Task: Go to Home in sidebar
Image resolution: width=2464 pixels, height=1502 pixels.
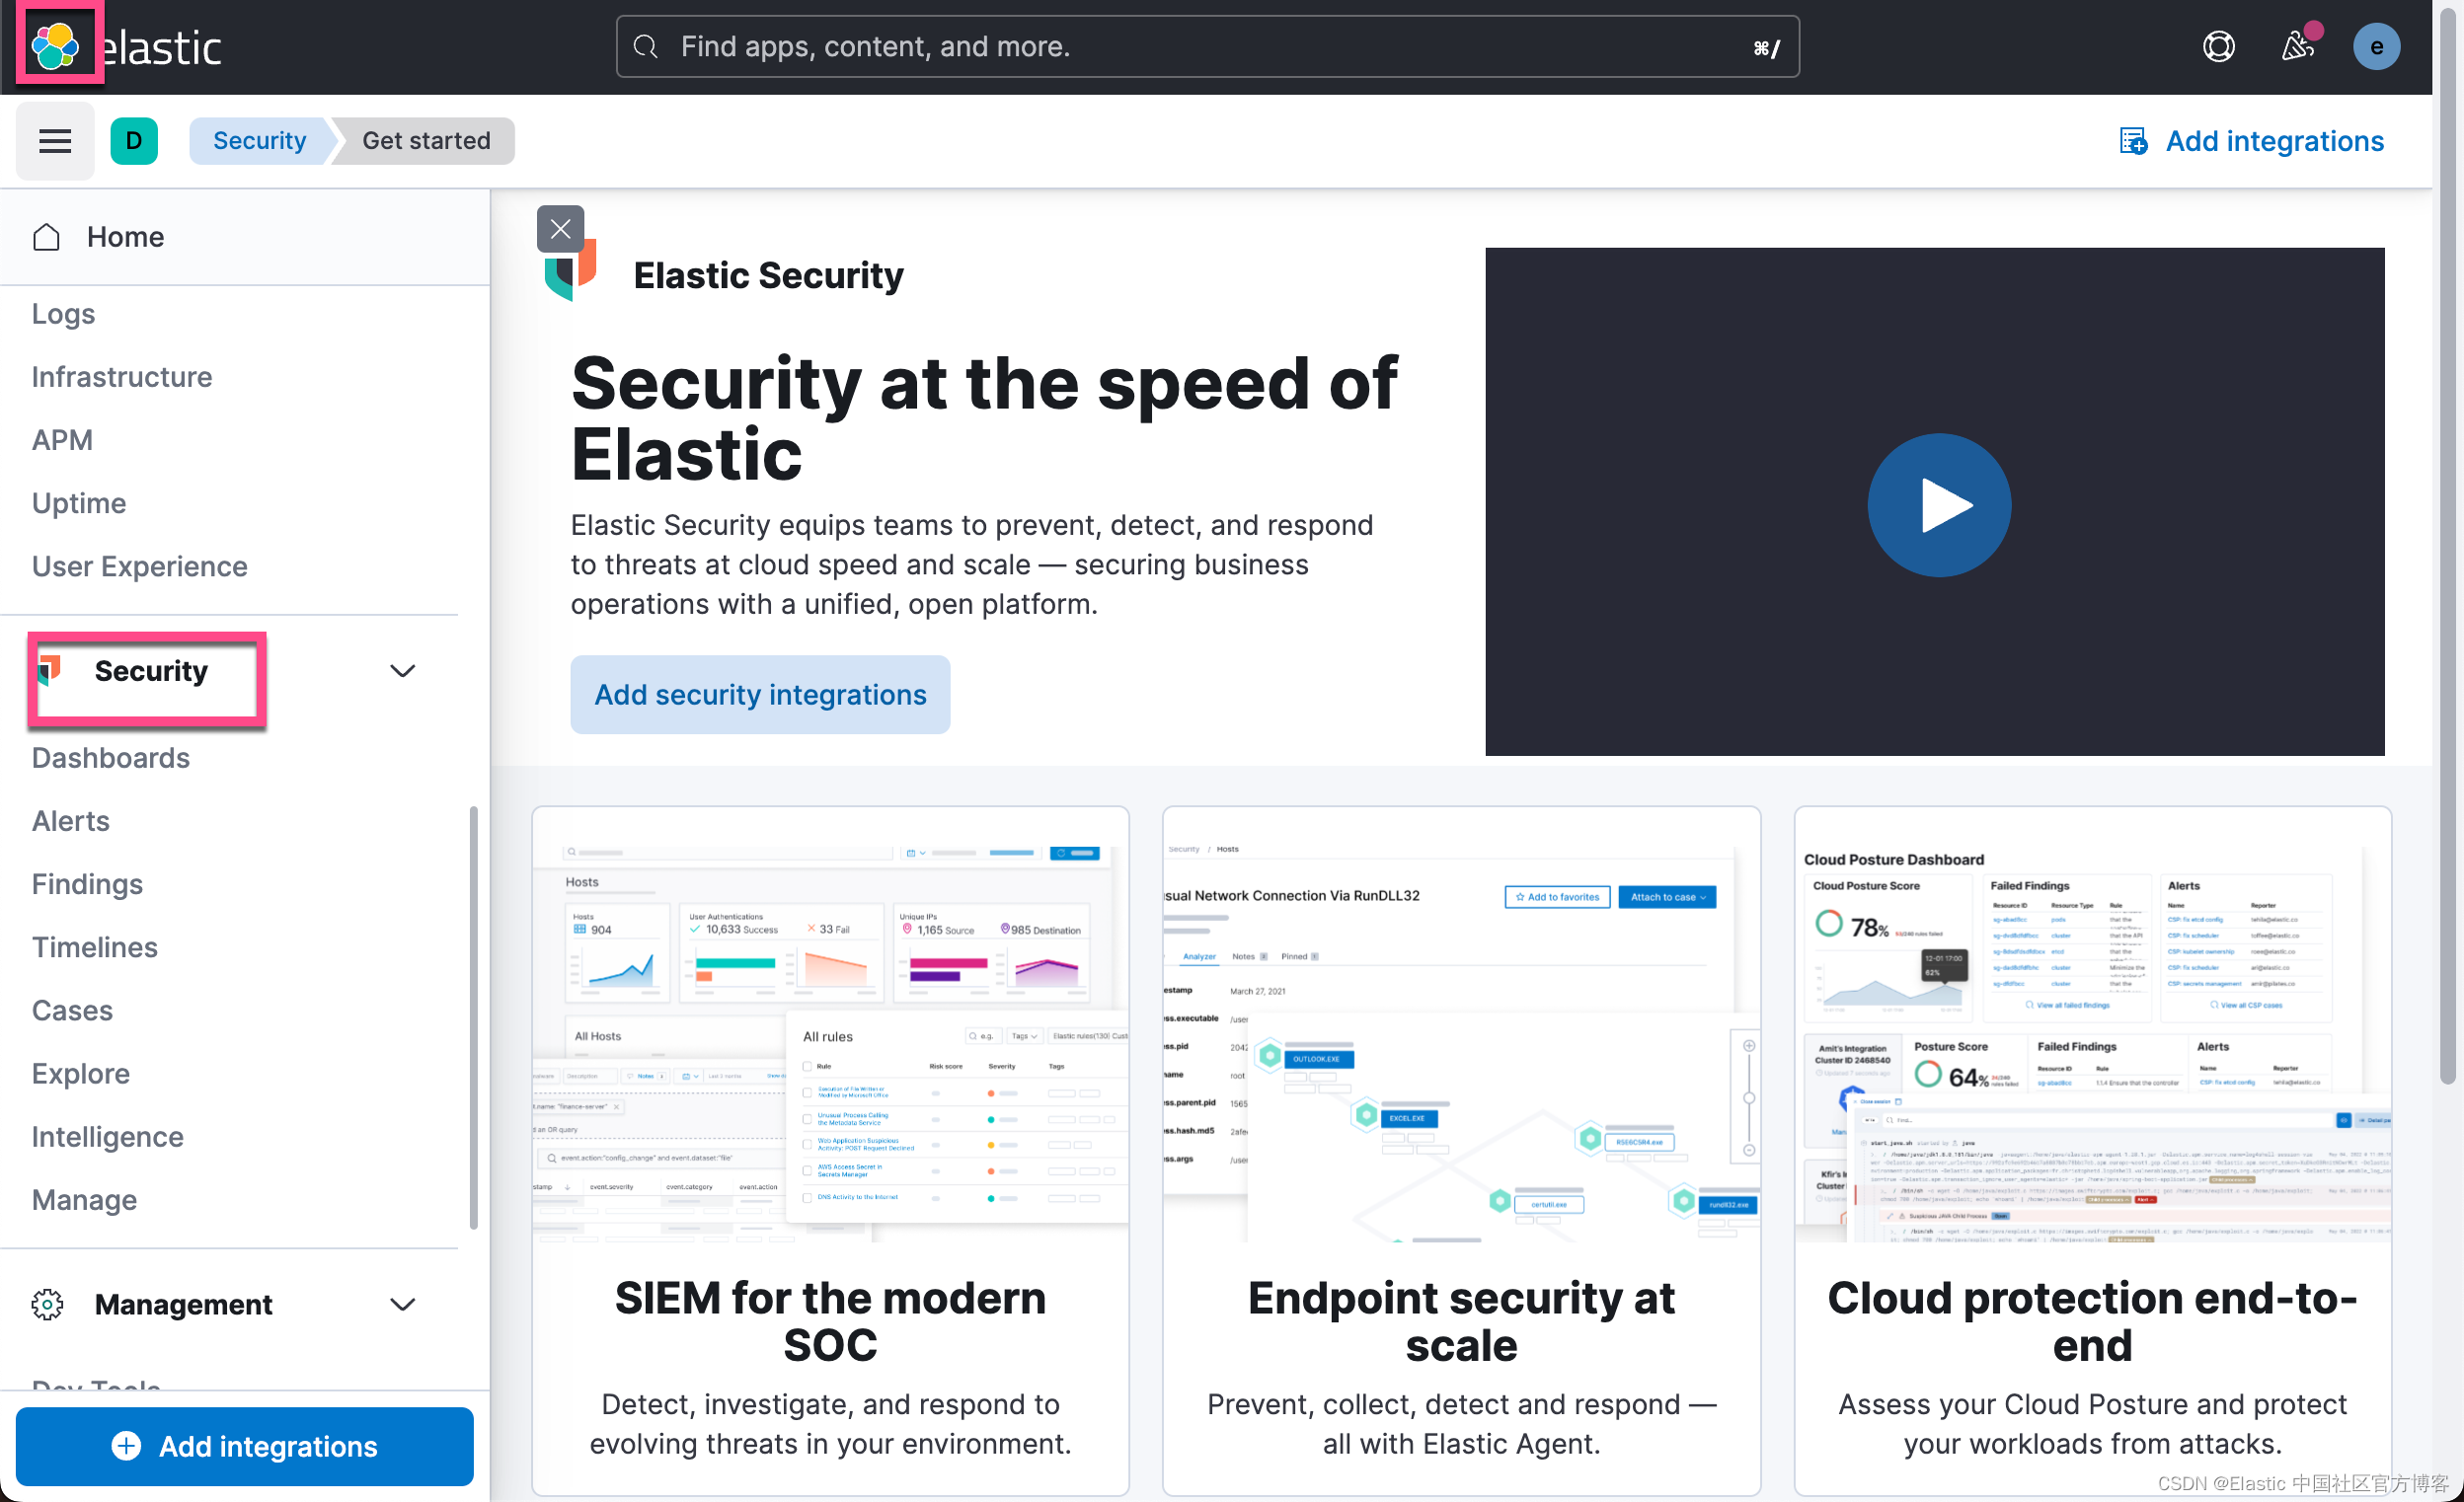Action: tap(125, 237)
